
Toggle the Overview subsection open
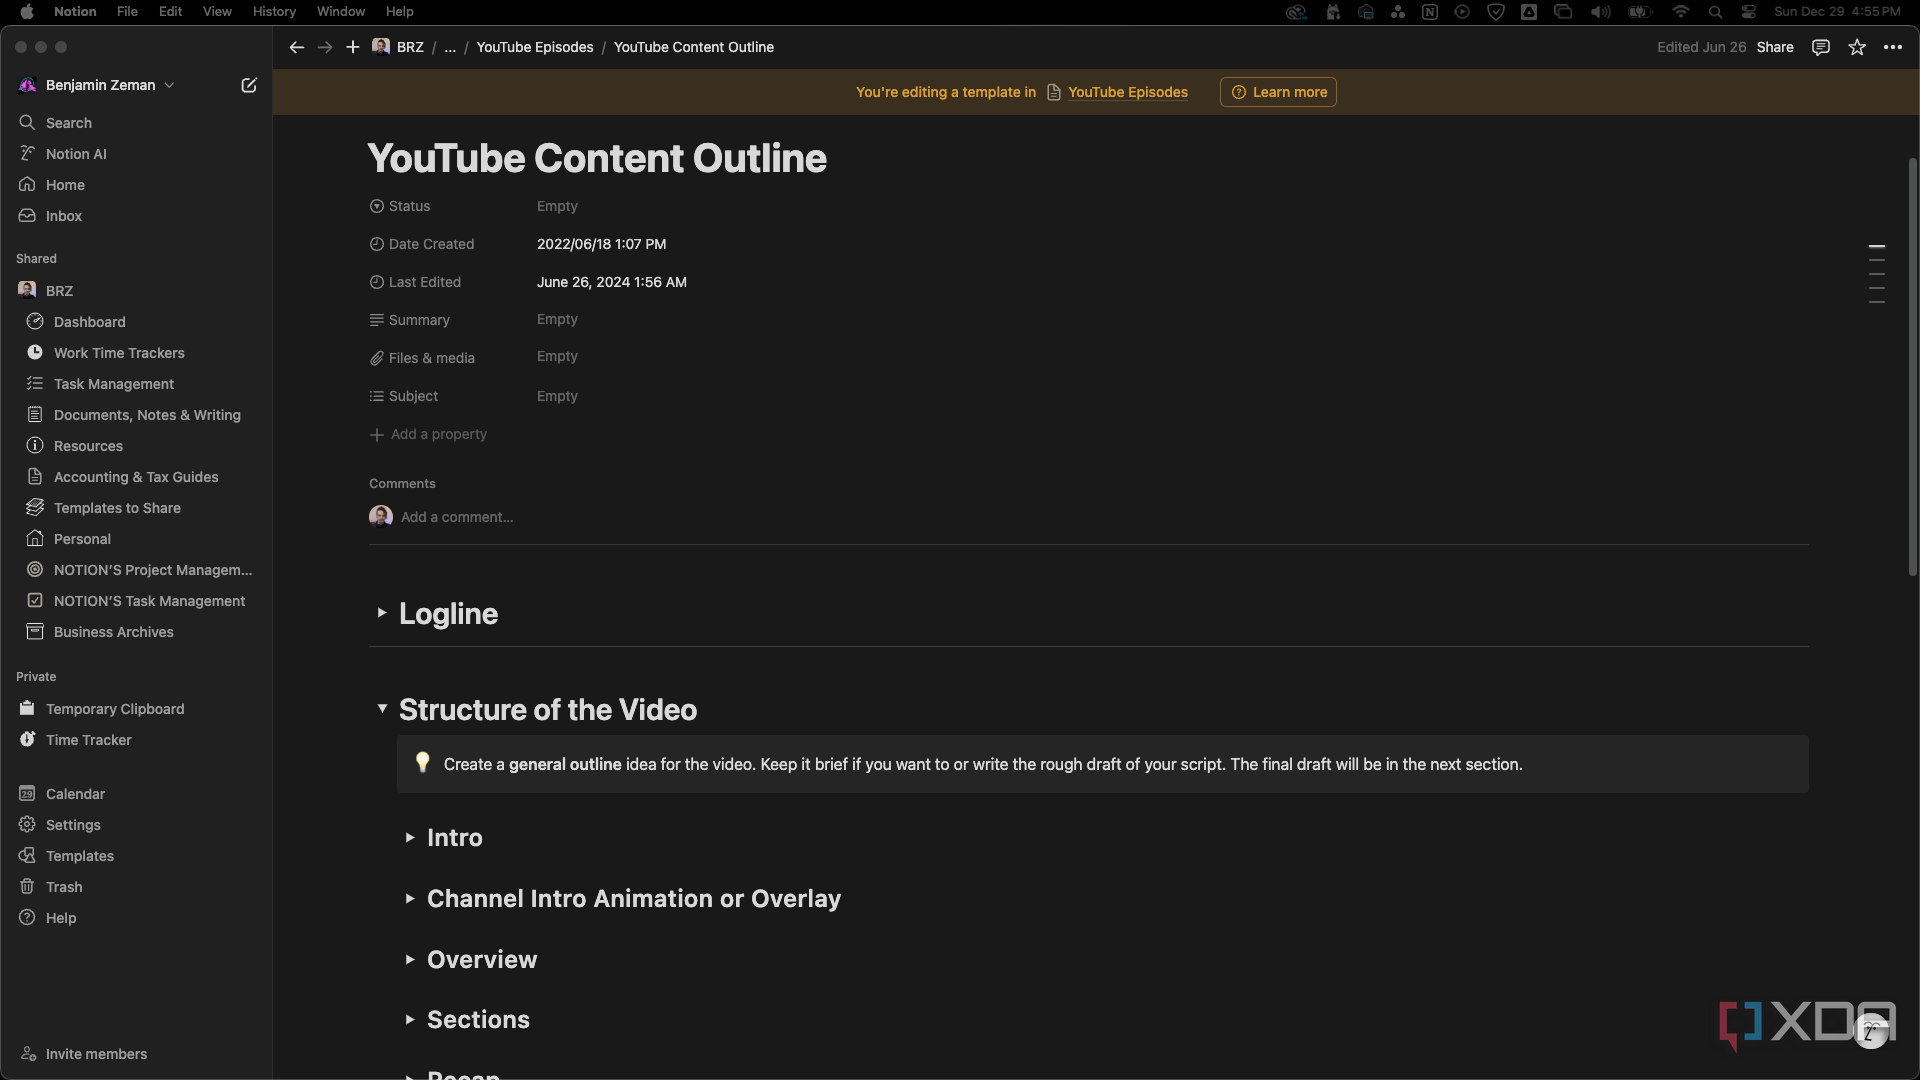coord(411,960)
